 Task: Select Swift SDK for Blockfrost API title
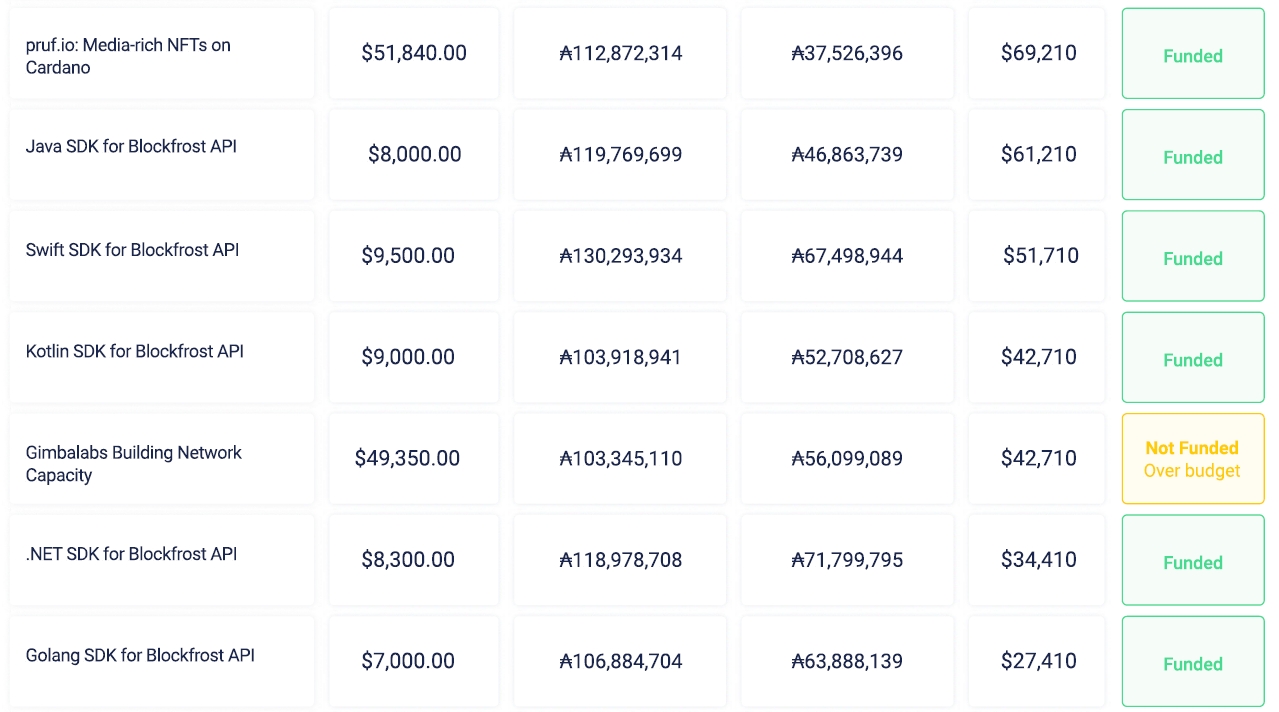click(x=132, y=250)
